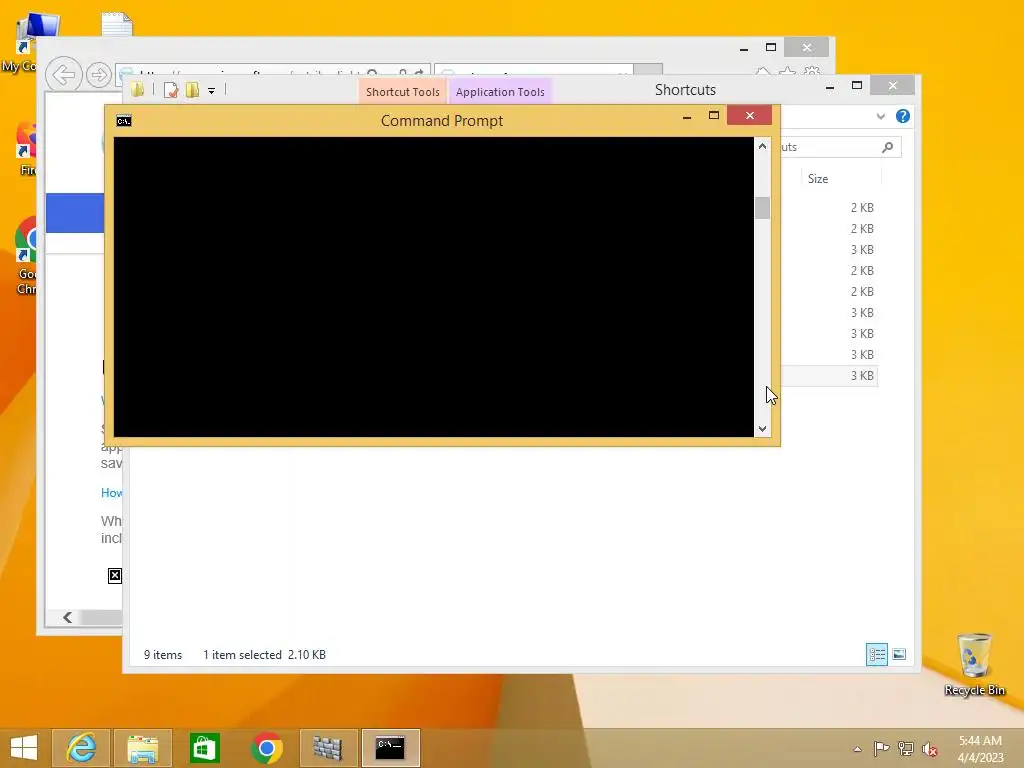Click the magnifier icon in the Explorer search box
This screenshot has width=1024, height=768.
point(887,147)
